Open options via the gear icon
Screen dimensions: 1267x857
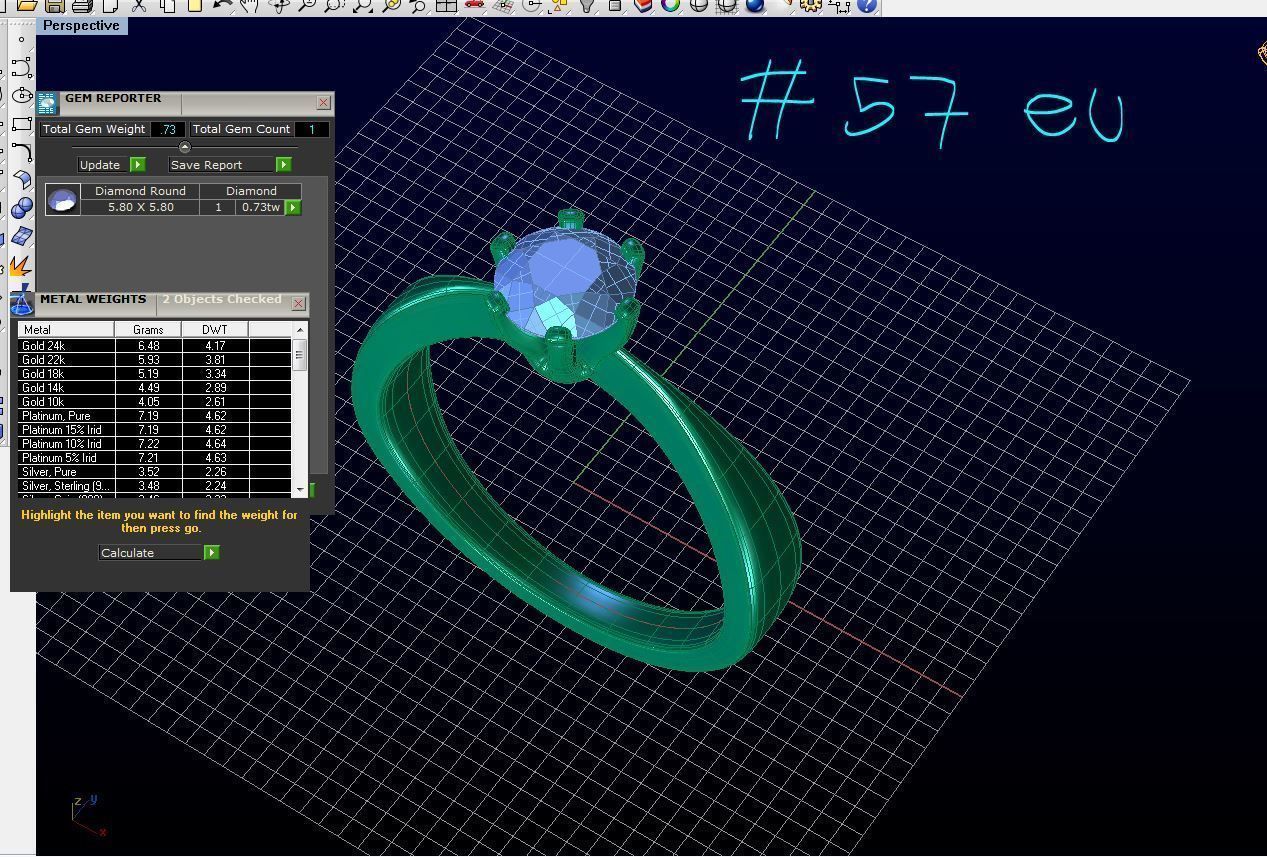[811, 5]
